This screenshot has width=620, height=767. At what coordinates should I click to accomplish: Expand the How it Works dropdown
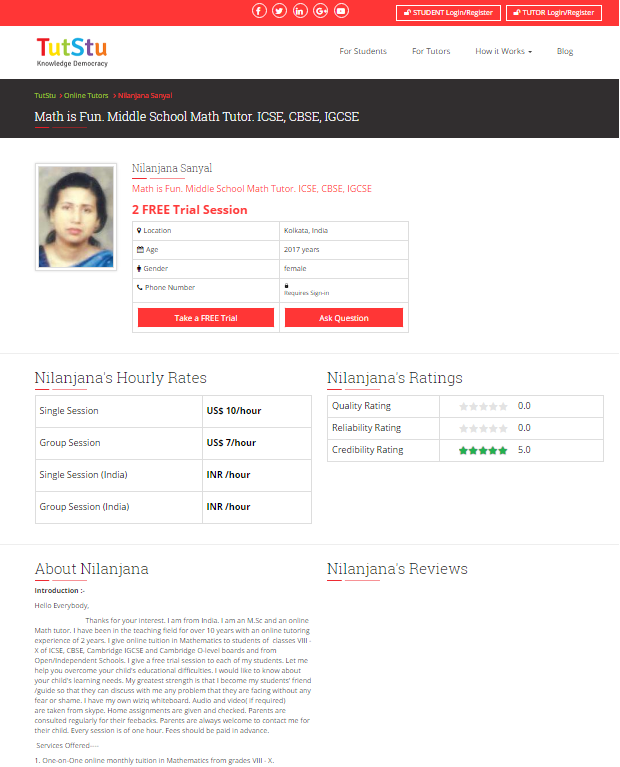pyautogui.click(x=503, y=51)
